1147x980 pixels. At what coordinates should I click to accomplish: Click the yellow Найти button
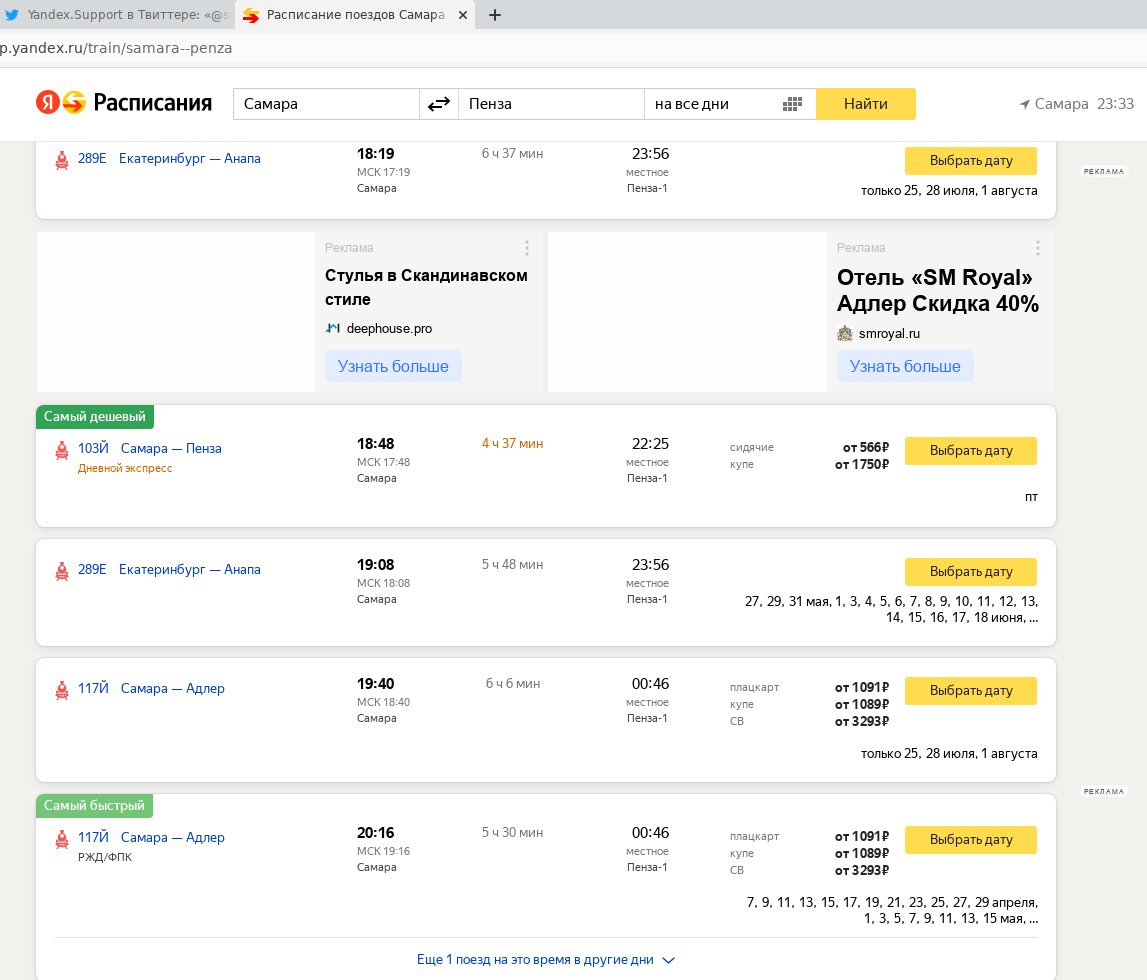(x=865, y=104)
